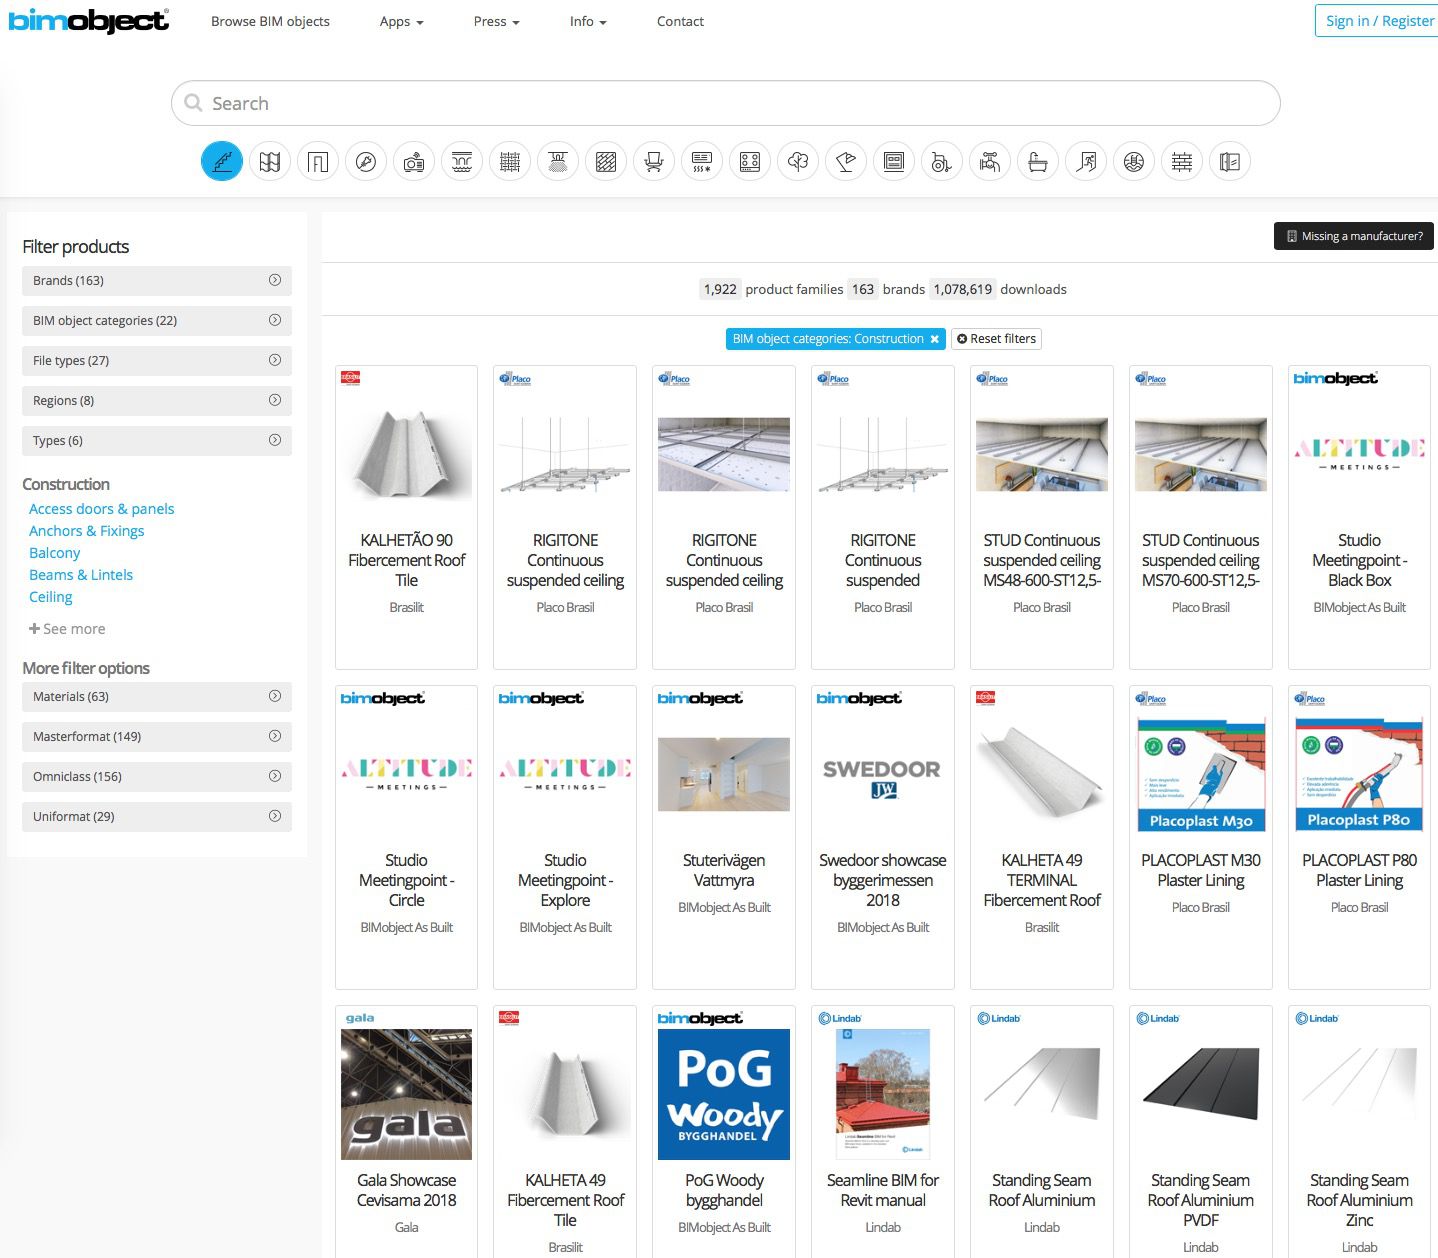1438x1258 pixels.
Task: Select the wheelchair accessibility category icon
Action: point(941,160)
